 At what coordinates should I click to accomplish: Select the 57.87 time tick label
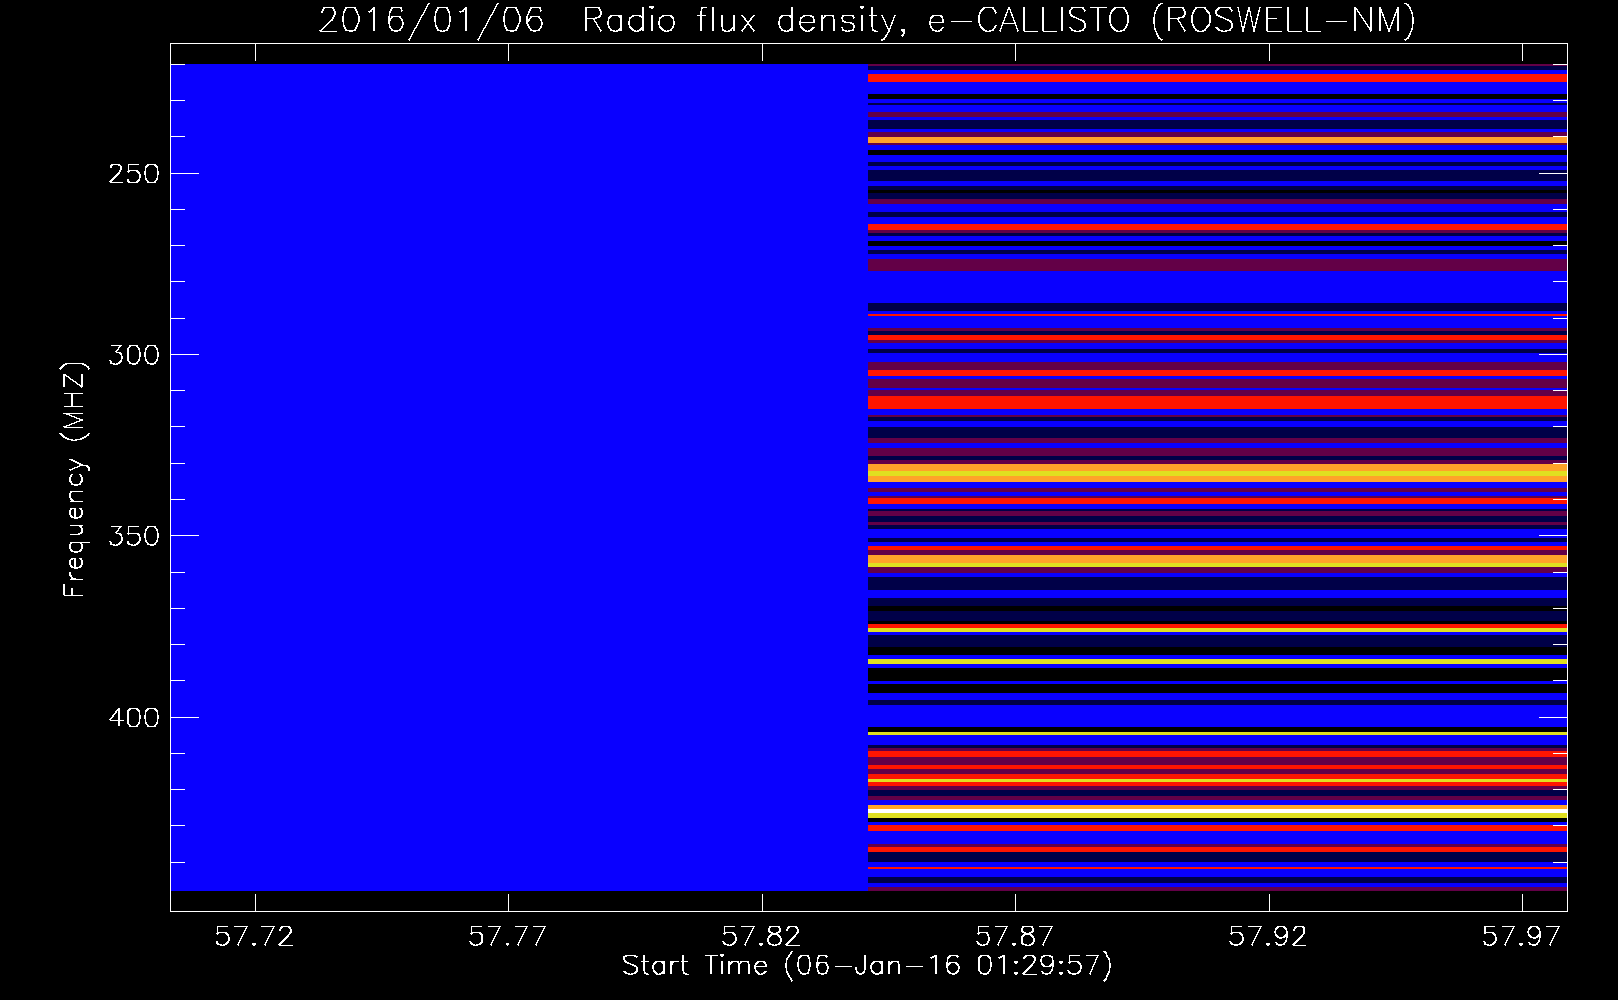[1015, 937]
